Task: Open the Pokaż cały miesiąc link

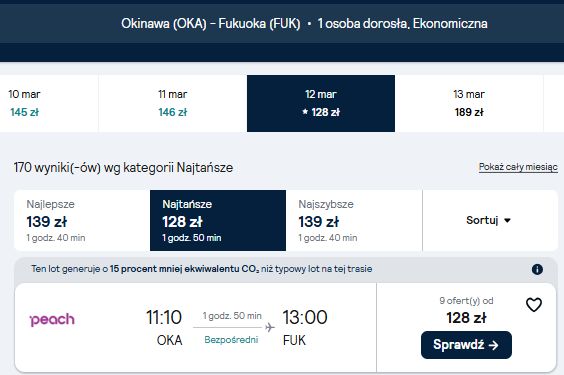Action: [518, 167]
